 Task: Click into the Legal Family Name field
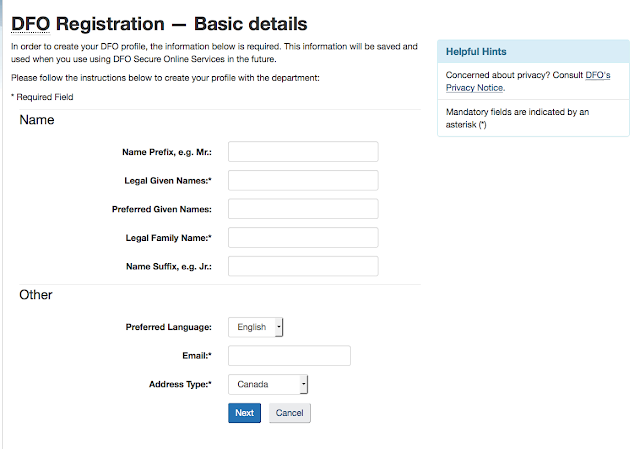click(303, 237)
